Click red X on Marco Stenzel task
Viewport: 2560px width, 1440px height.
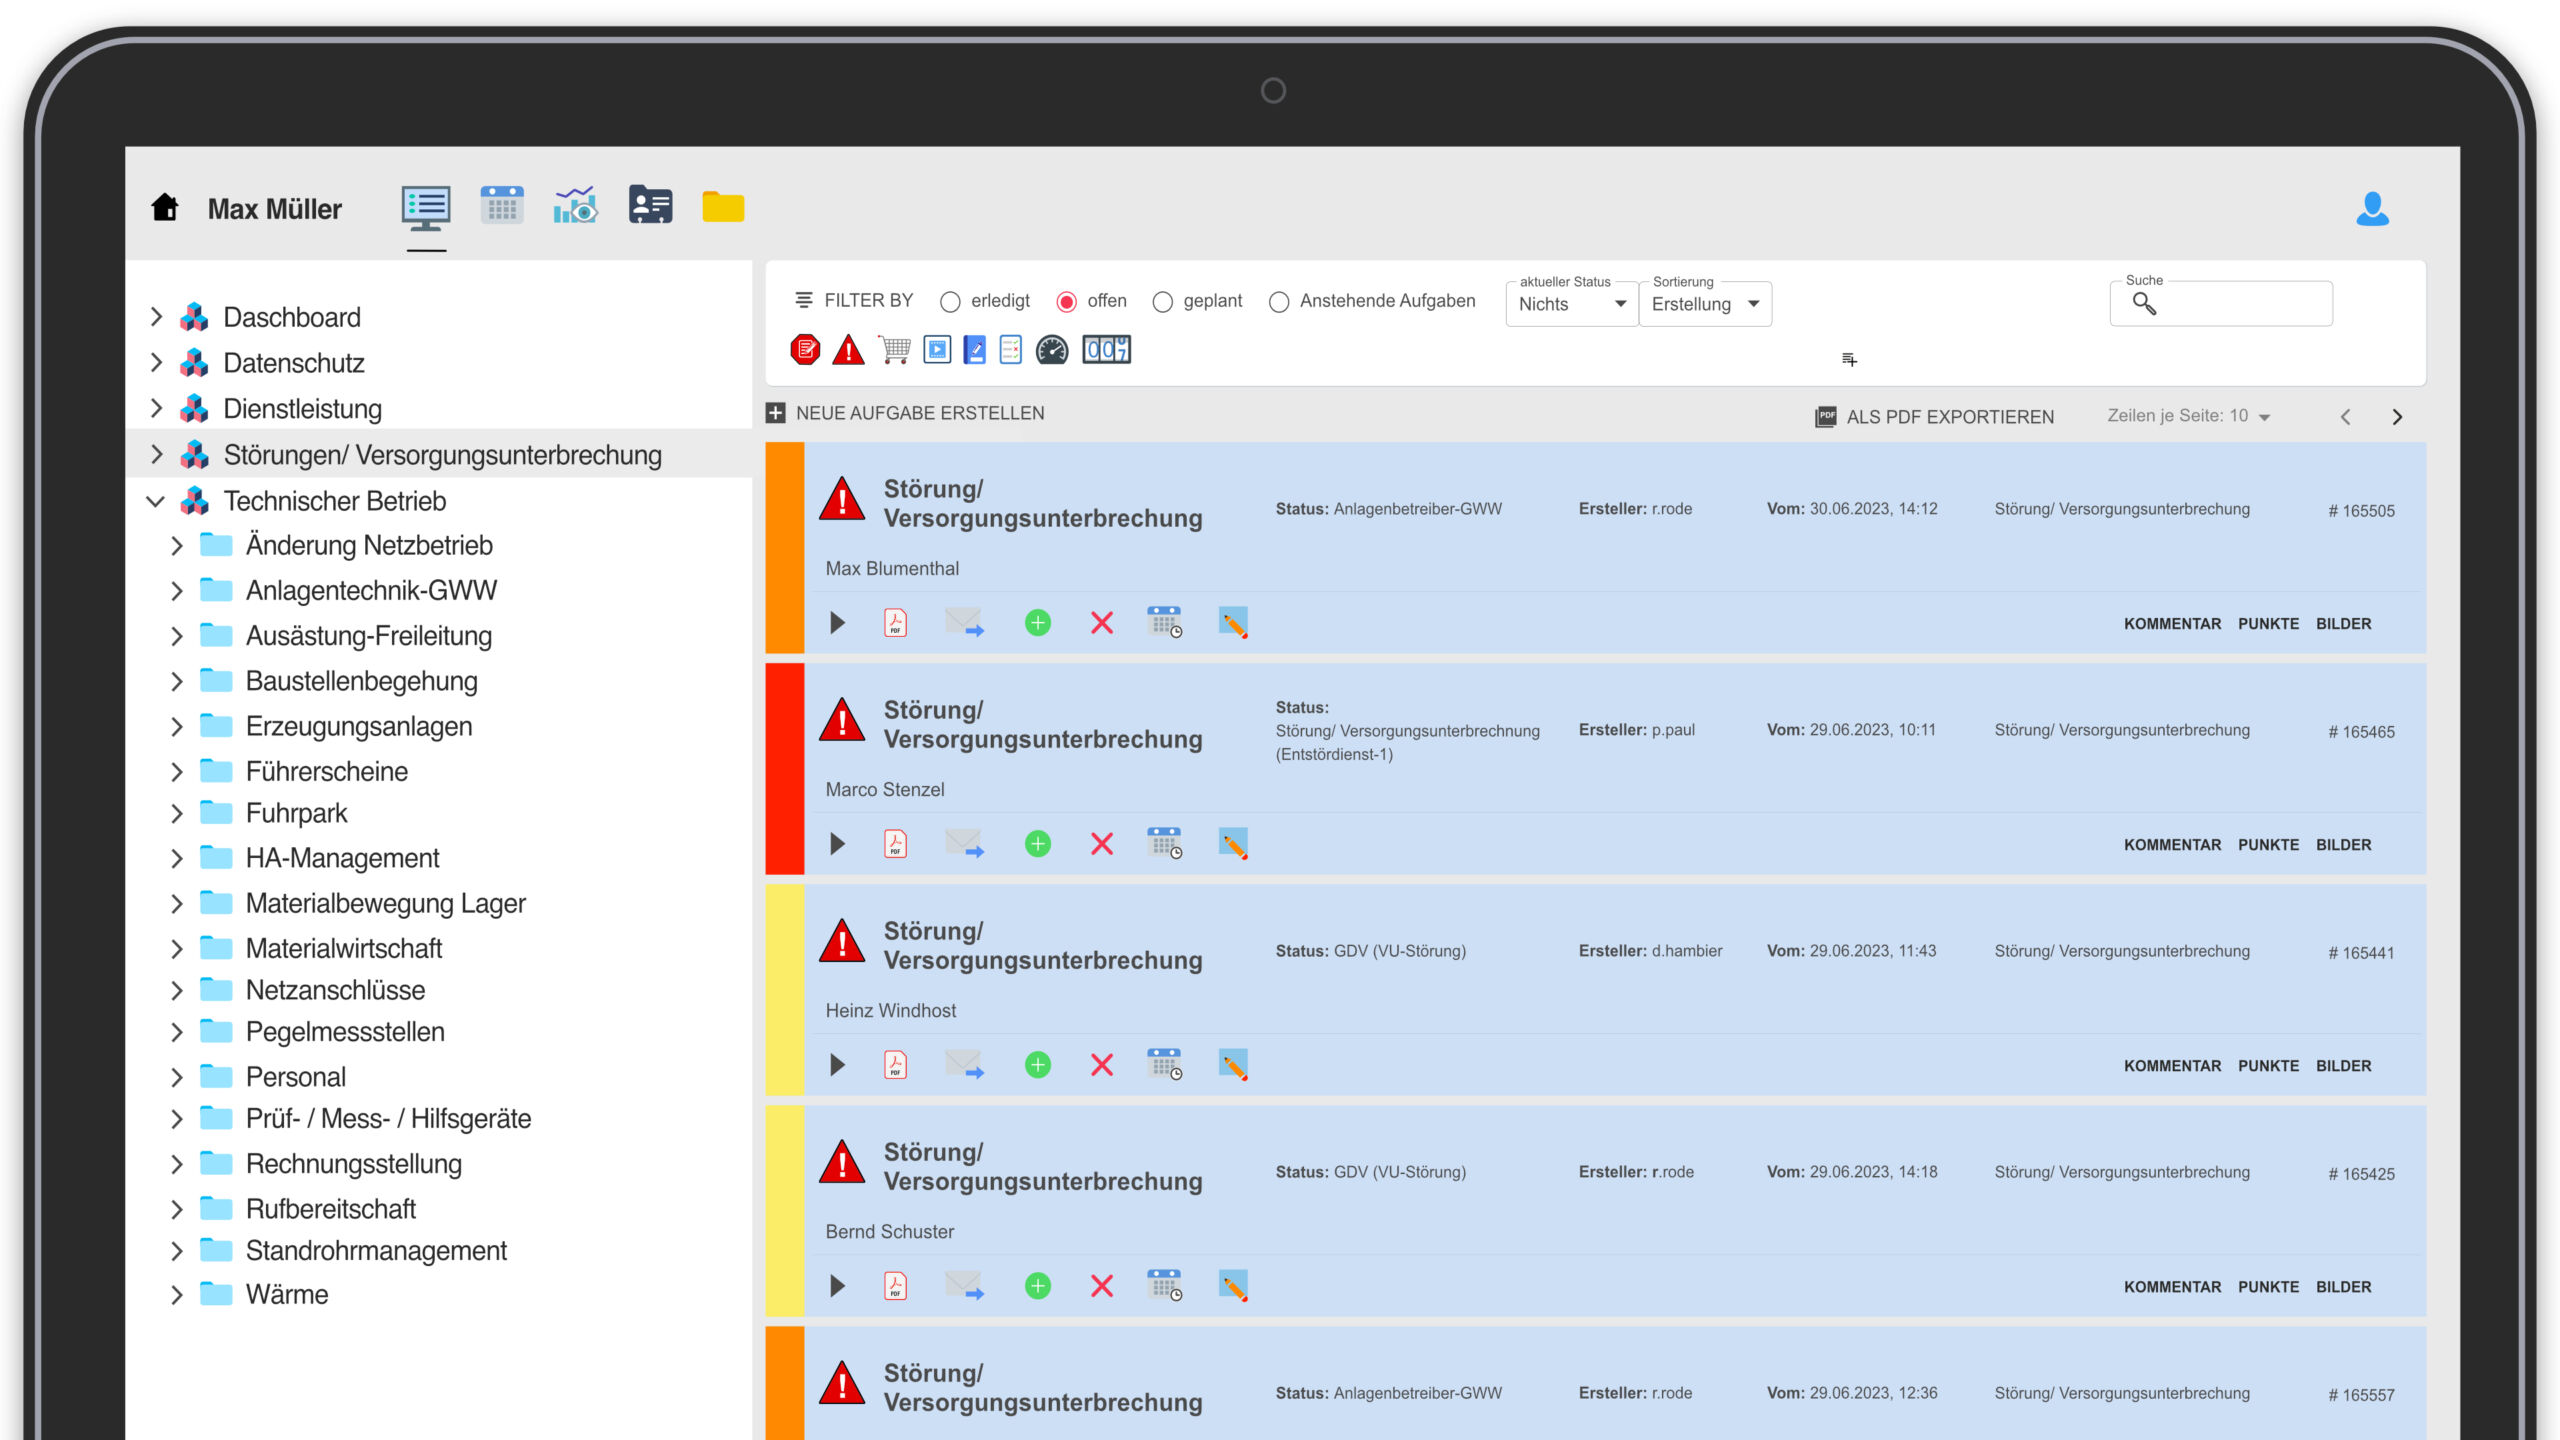[x=1102, y=844]
